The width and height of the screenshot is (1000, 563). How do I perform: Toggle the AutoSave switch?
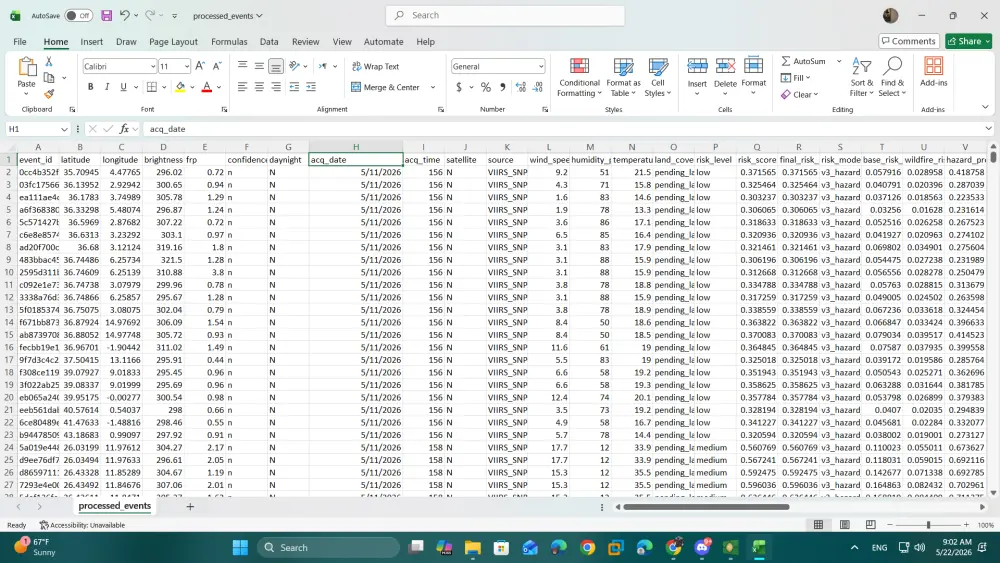[78, 15]
